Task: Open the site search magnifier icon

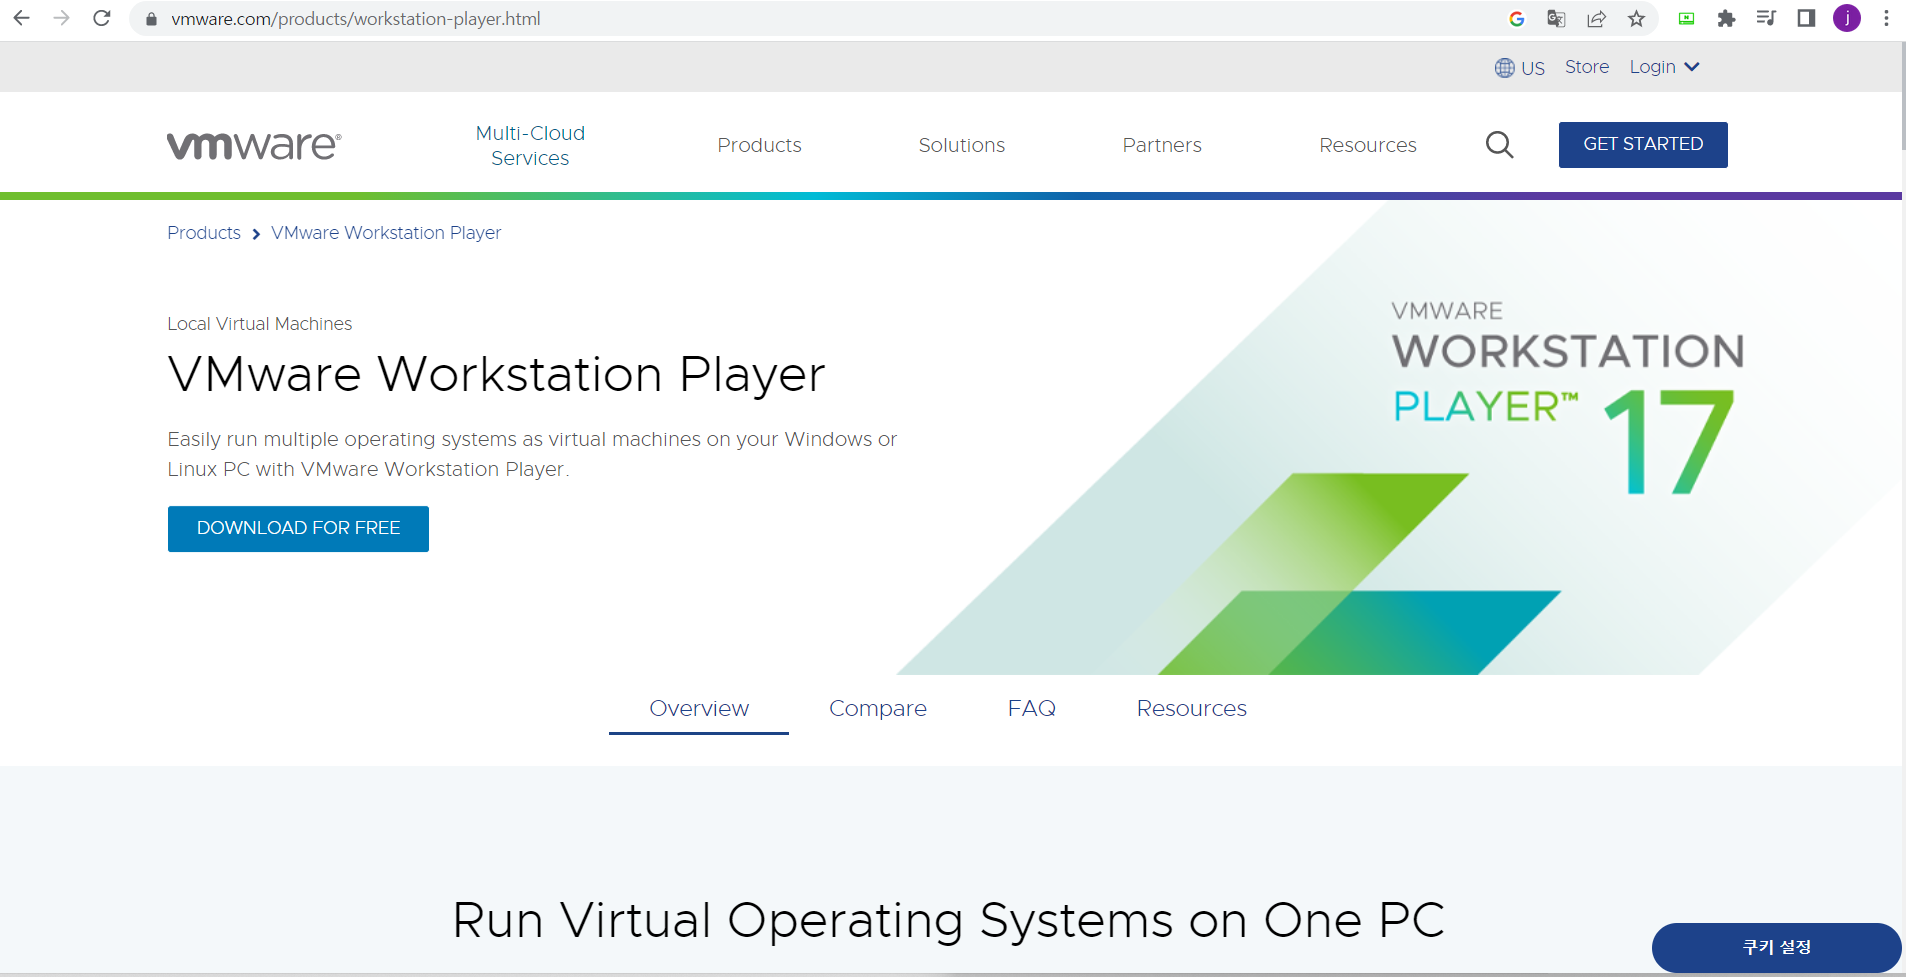Action: pyautogui.click(x=1499, y=145)
